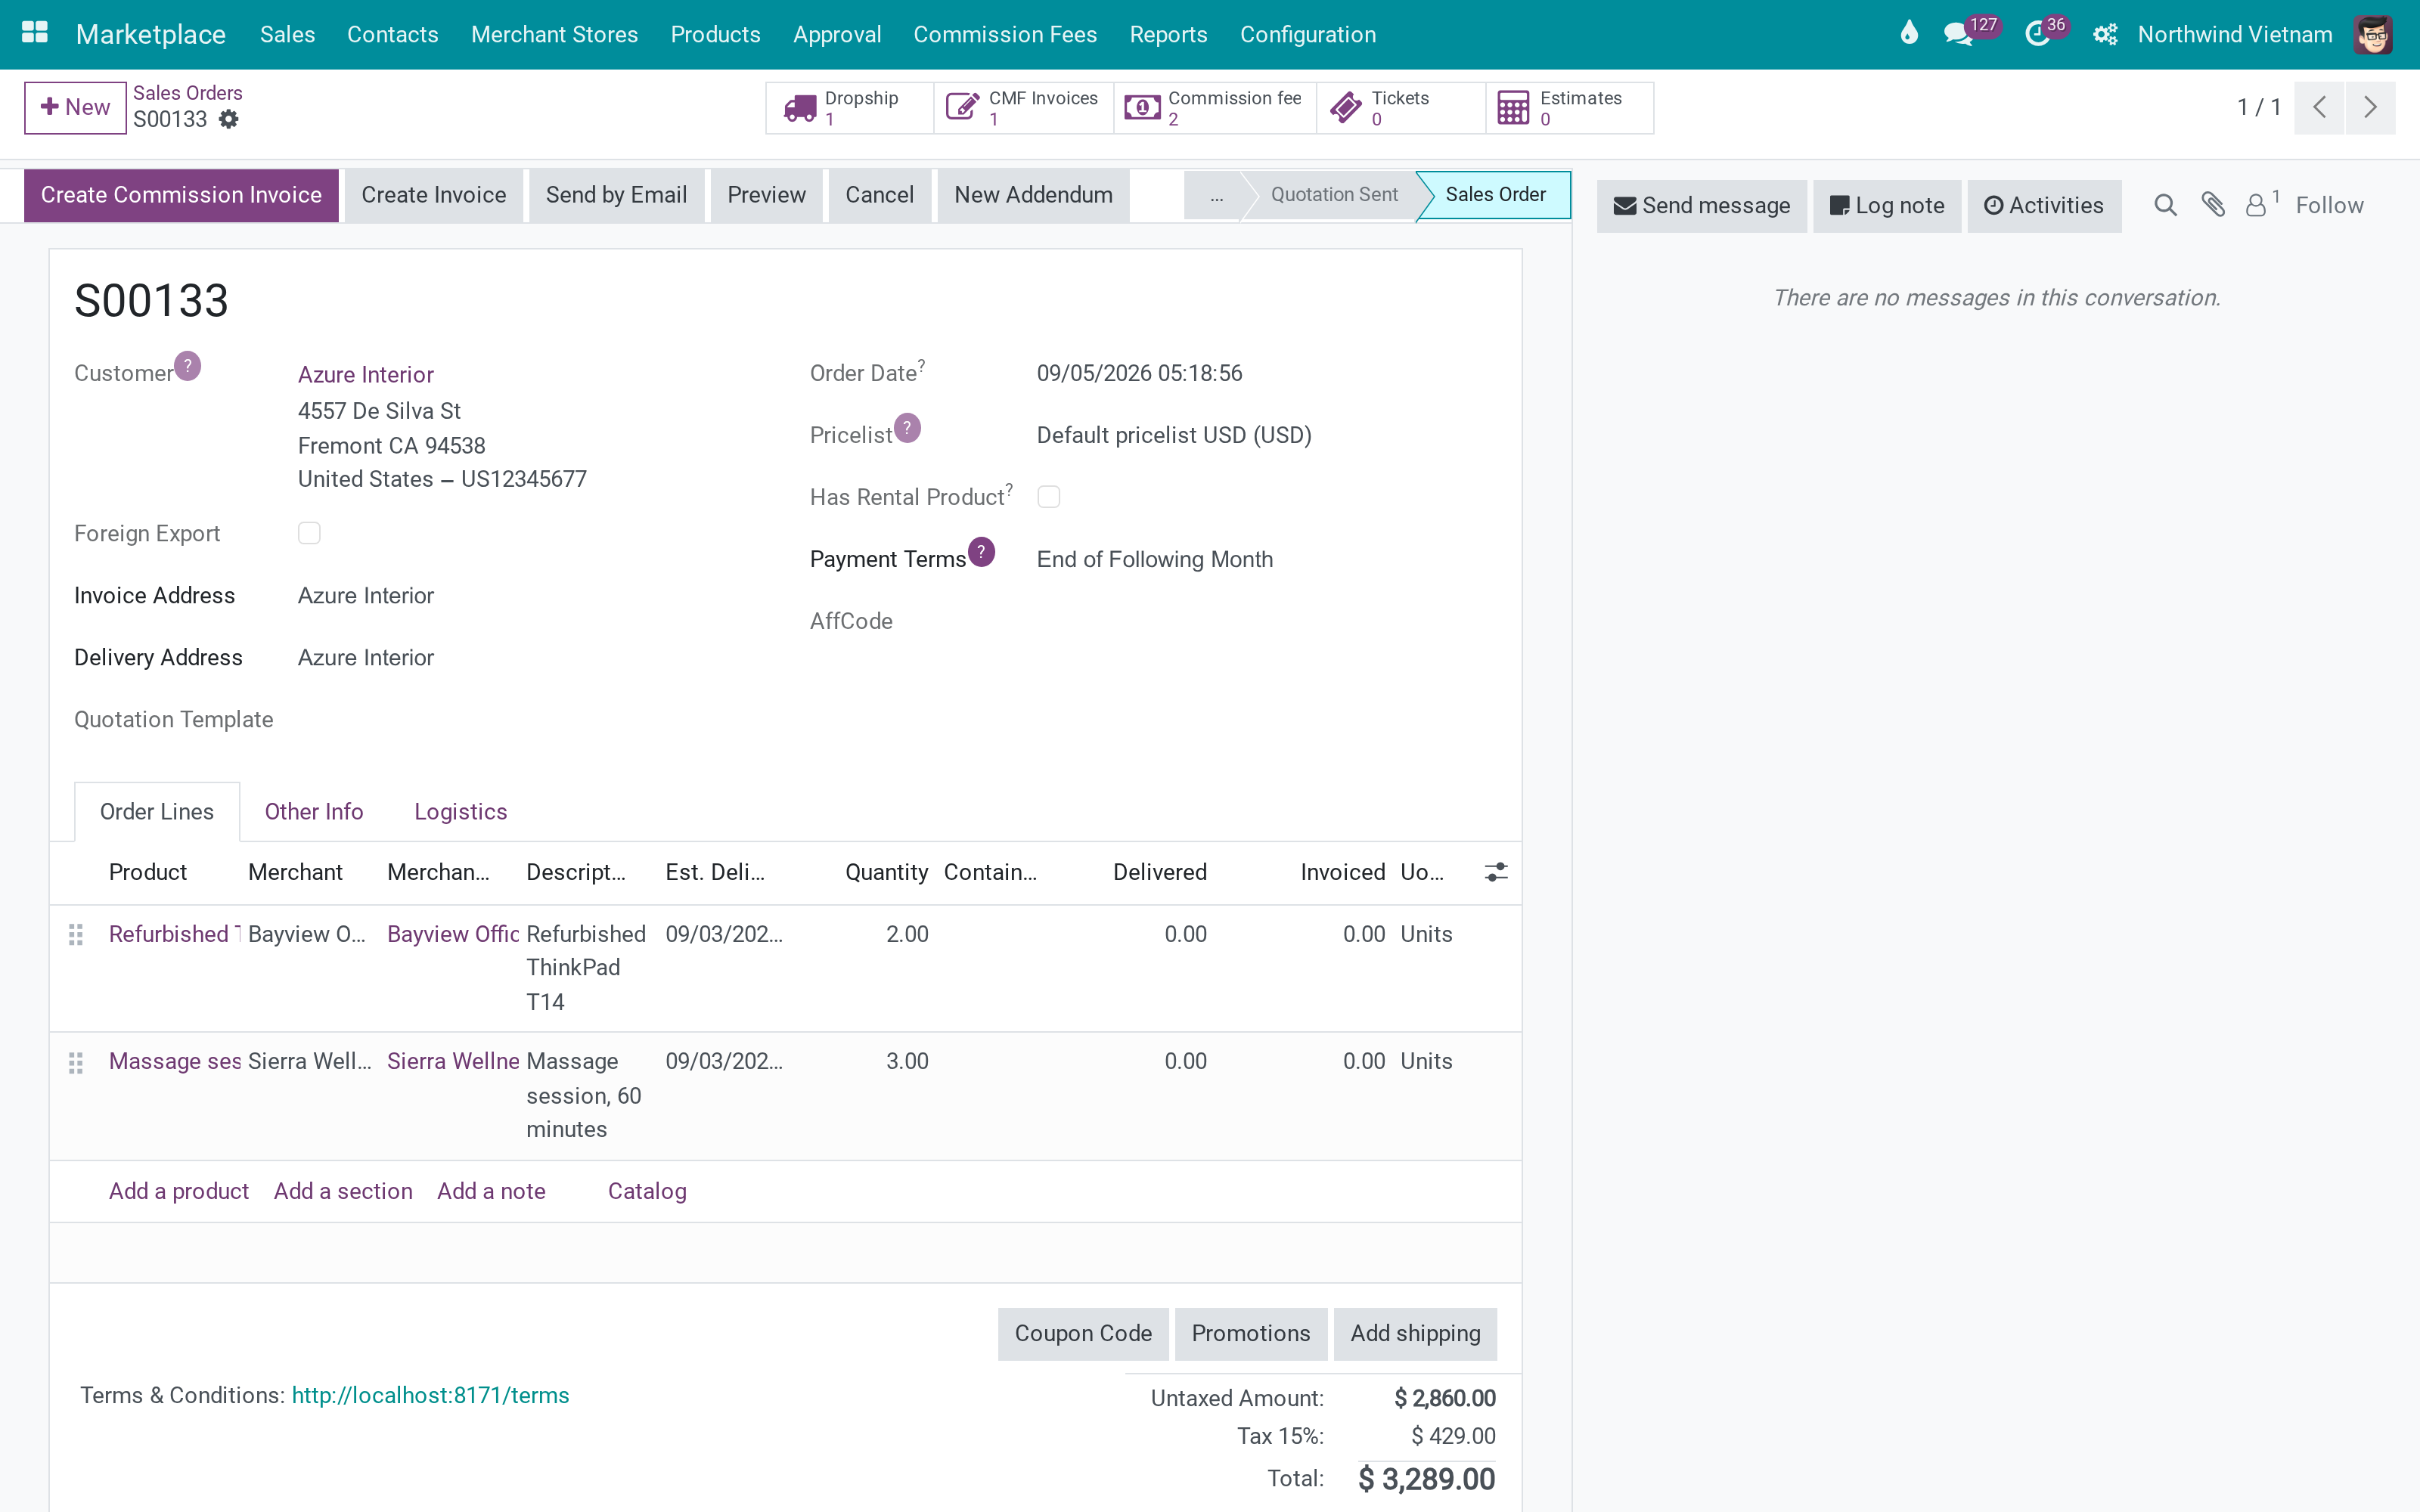Click Coupon Code button
Image resolution: width=2420 pixels, height=1512 pixels.
coord(1083,1334)
